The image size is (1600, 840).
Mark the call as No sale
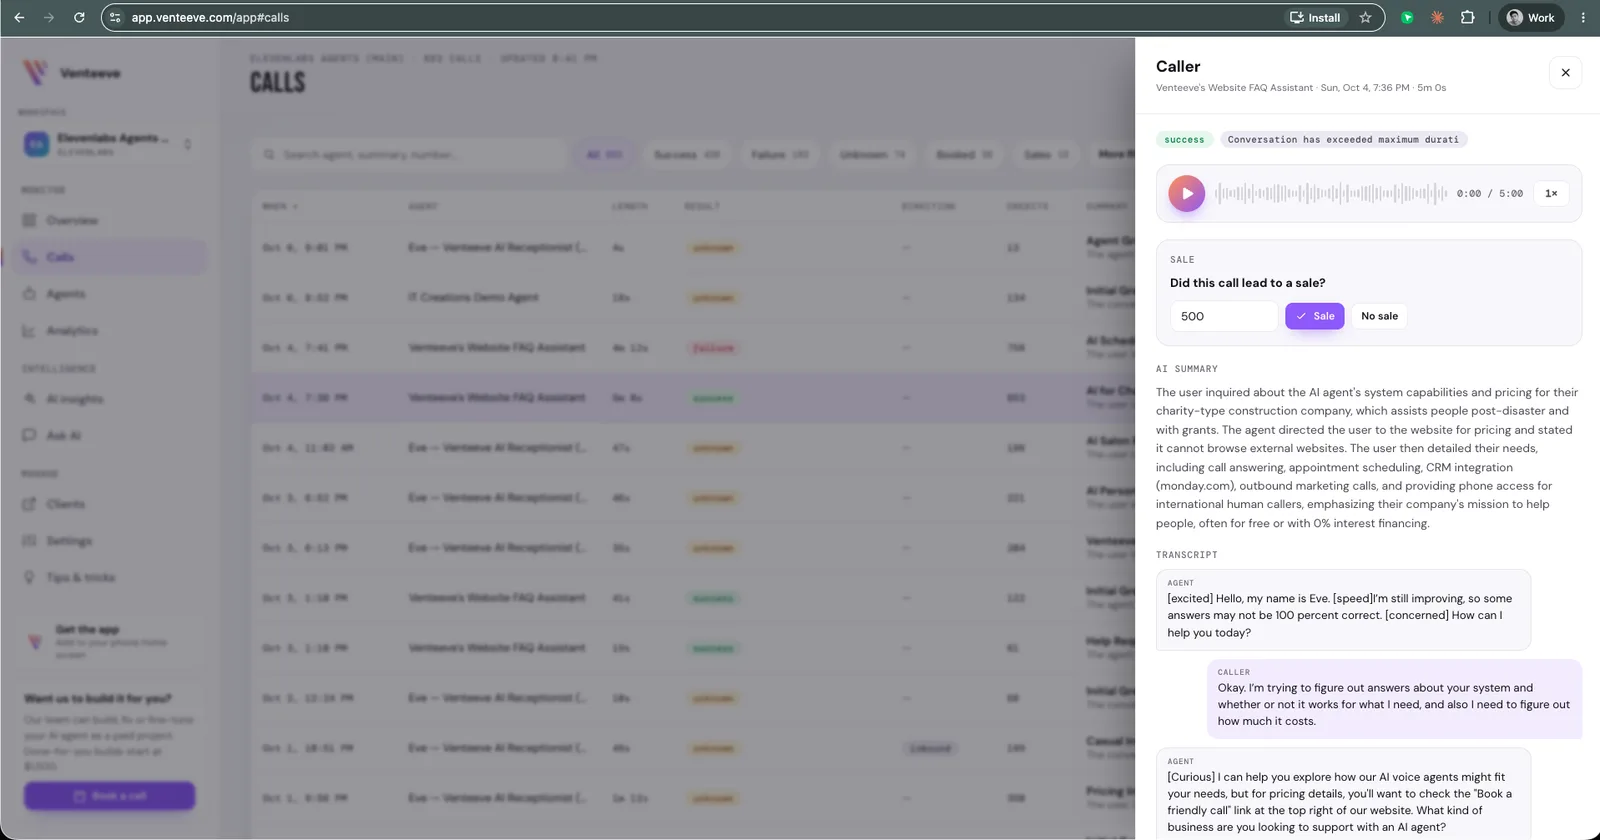tap(1379, 316)
